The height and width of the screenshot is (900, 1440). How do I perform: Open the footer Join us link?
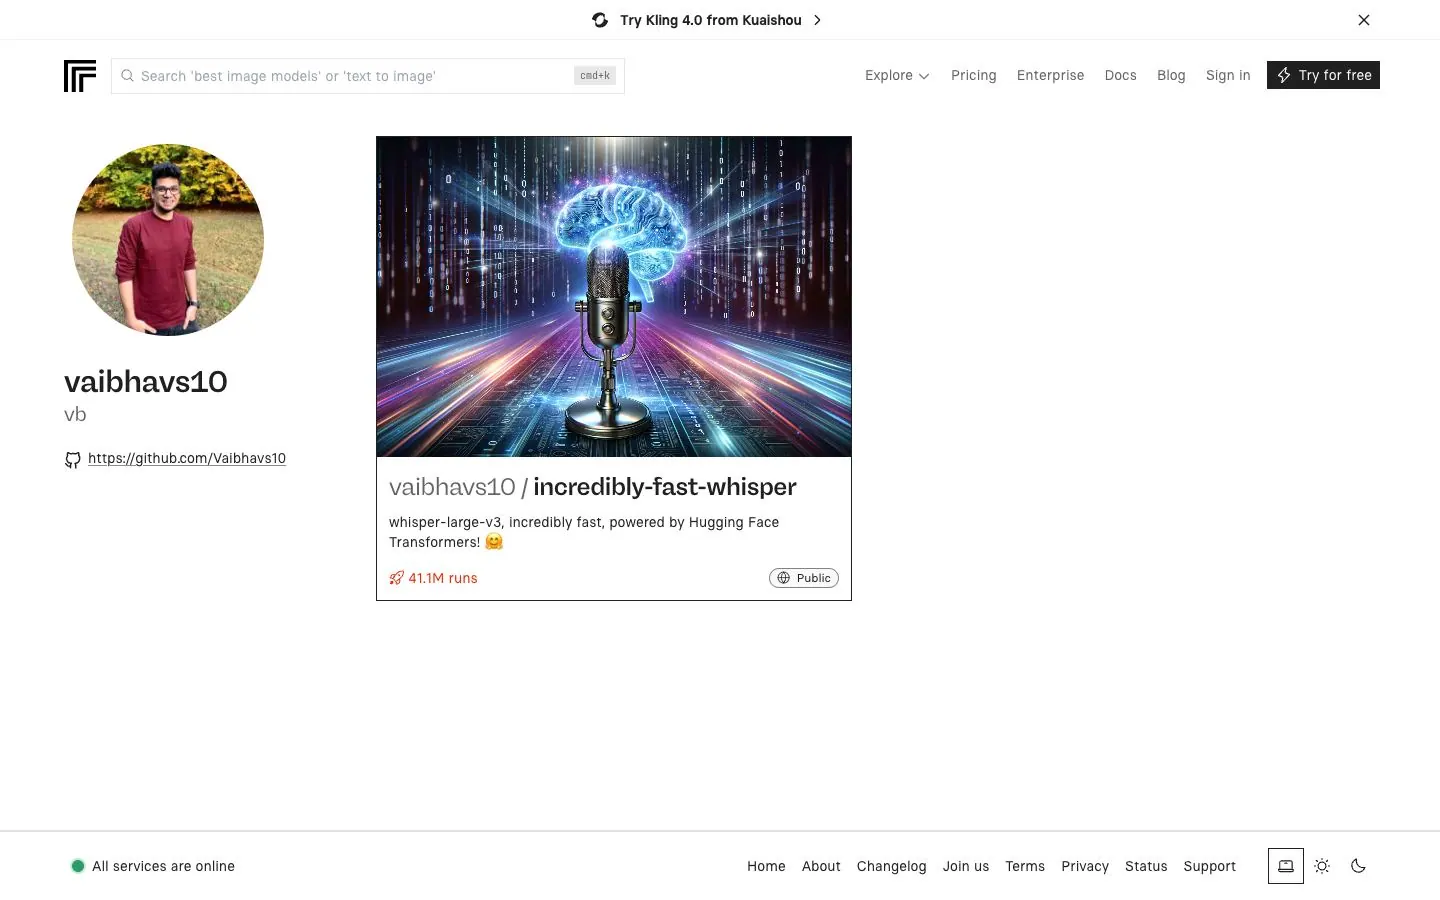[x=966, y=866]
